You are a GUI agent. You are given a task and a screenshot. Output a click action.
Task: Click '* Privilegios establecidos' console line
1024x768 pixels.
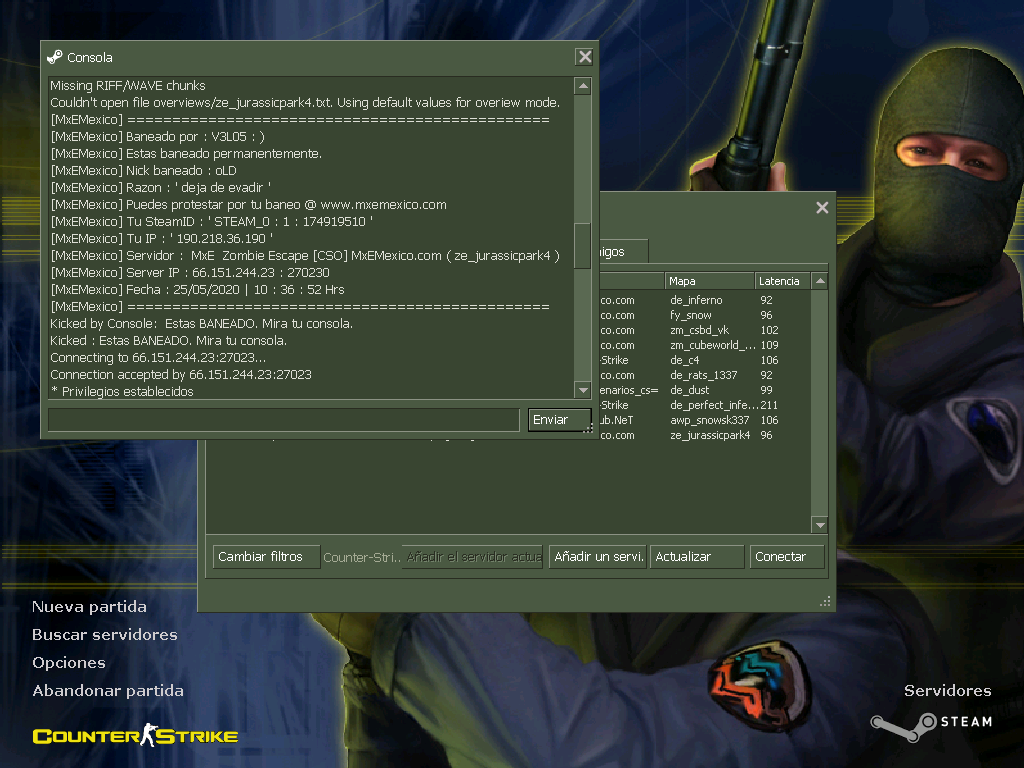[122, 391]
